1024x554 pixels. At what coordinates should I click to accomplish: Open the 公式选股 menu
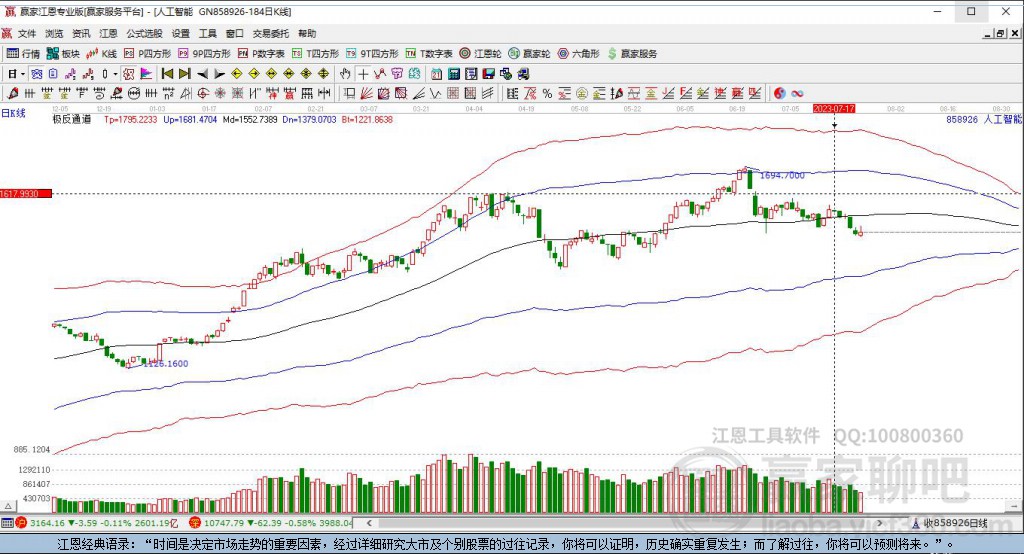(144, 33)
